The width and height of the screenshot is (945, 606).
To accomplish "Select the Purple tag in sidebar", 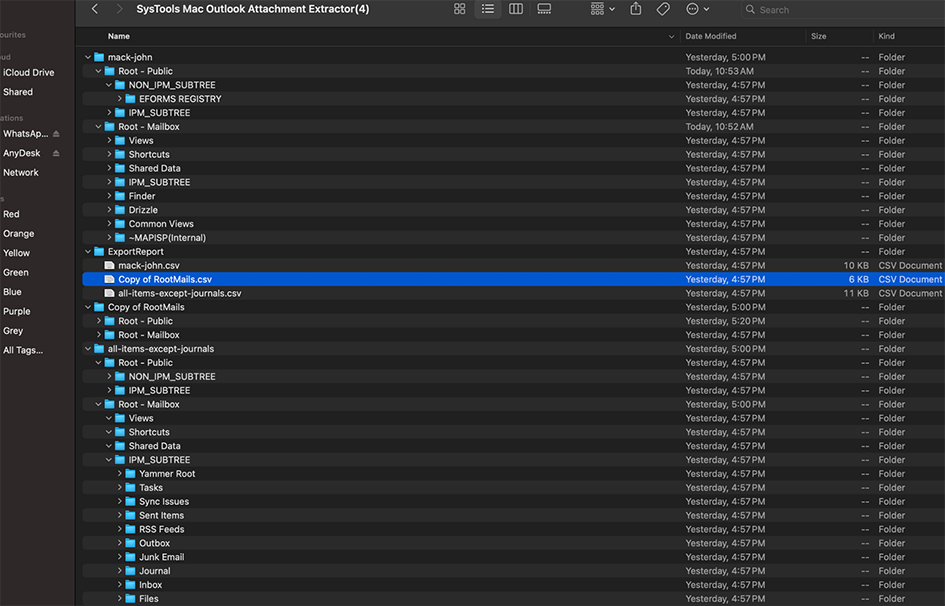I will [16, 311].
